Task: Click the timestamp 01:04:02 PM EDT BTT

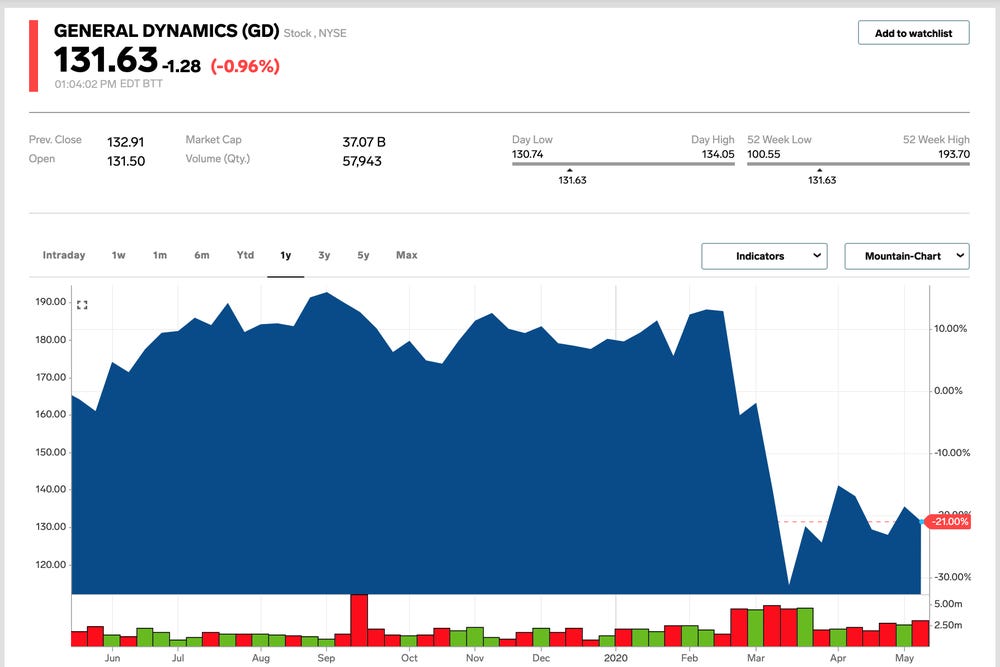Action: click(x=108, y=84)
